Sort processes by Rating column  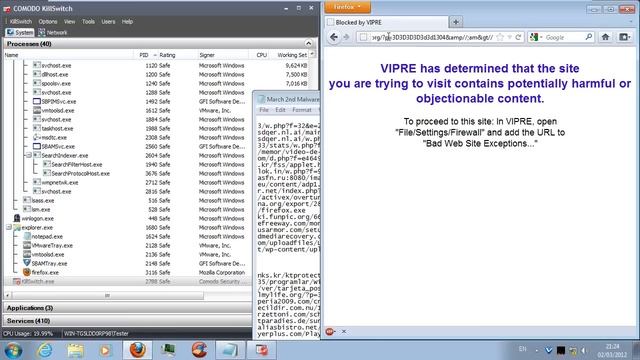(167, 55)
